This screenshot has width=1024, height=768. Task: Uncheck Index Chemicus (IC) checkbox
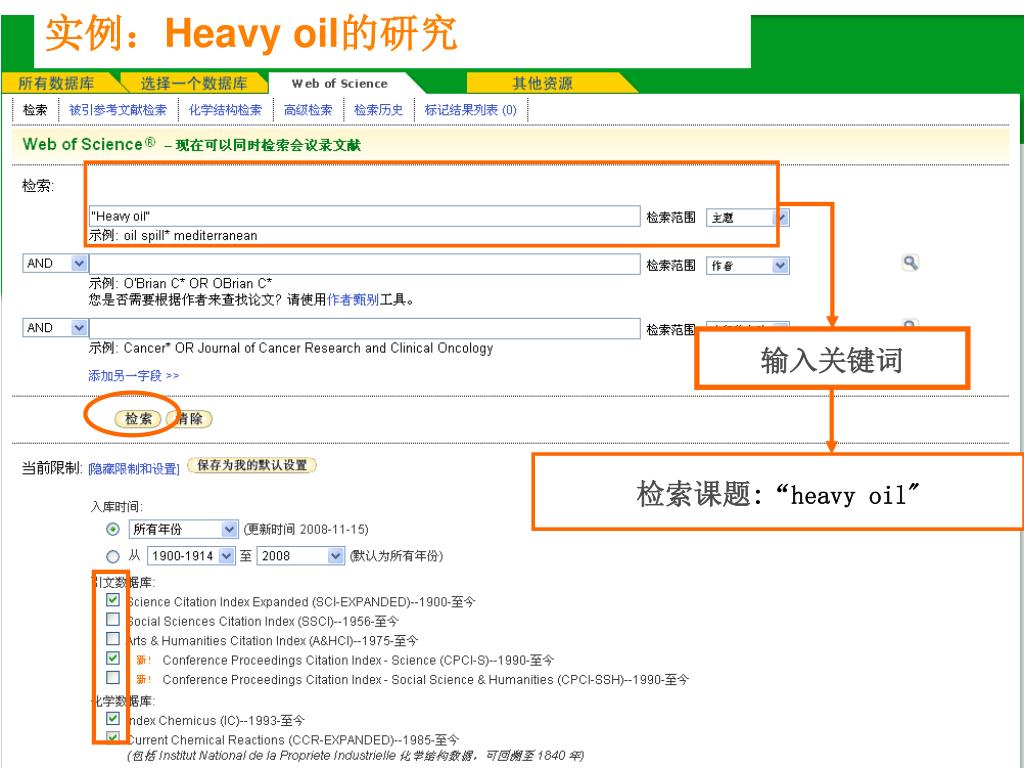click(x=113, y=718)
